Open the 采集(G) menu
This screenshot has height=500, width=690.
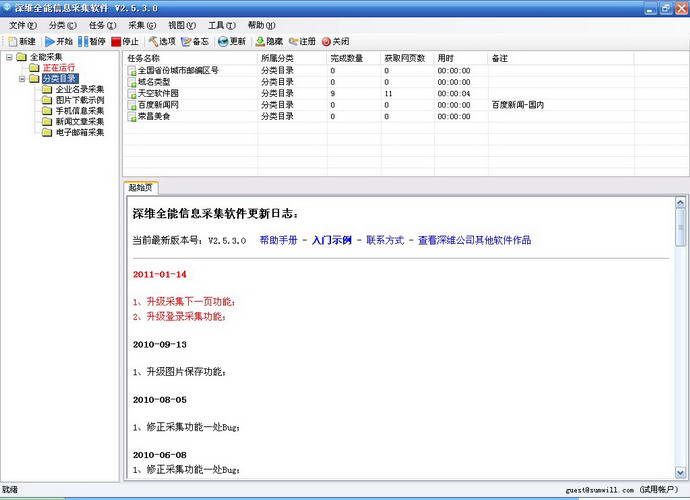click(142, 26)
